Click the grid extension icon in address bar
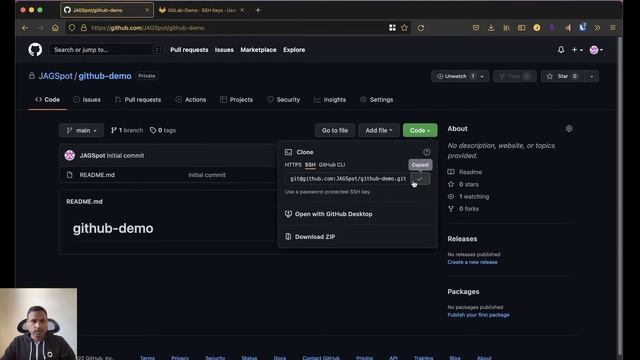The width and height of the screenshot is (640, 360). coord(392,28)
